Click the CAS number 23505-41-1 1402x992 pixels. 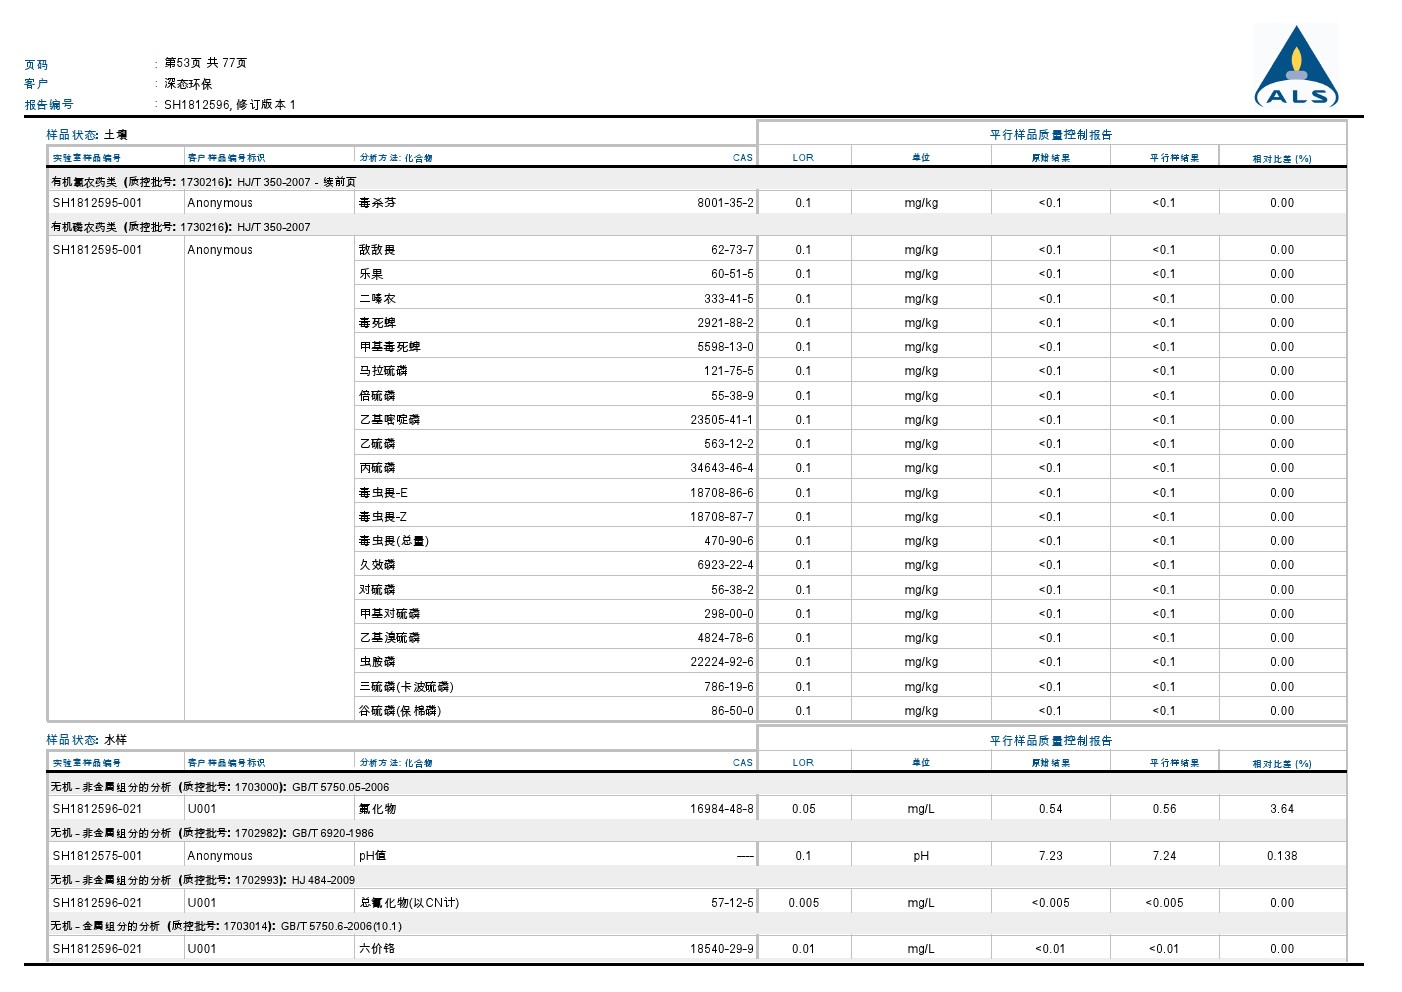click(721, 420)
